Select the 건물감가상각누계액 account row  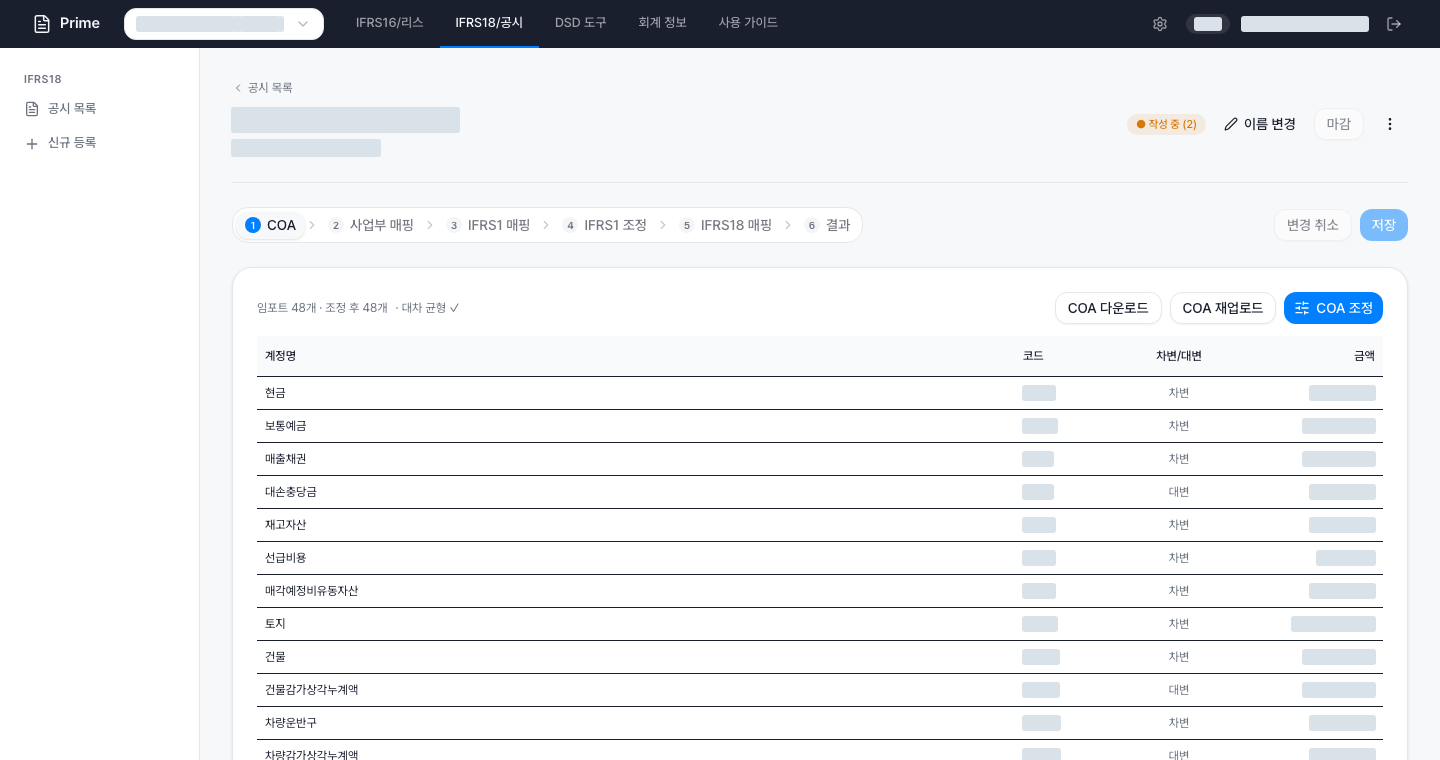click(x=820, y=690)
